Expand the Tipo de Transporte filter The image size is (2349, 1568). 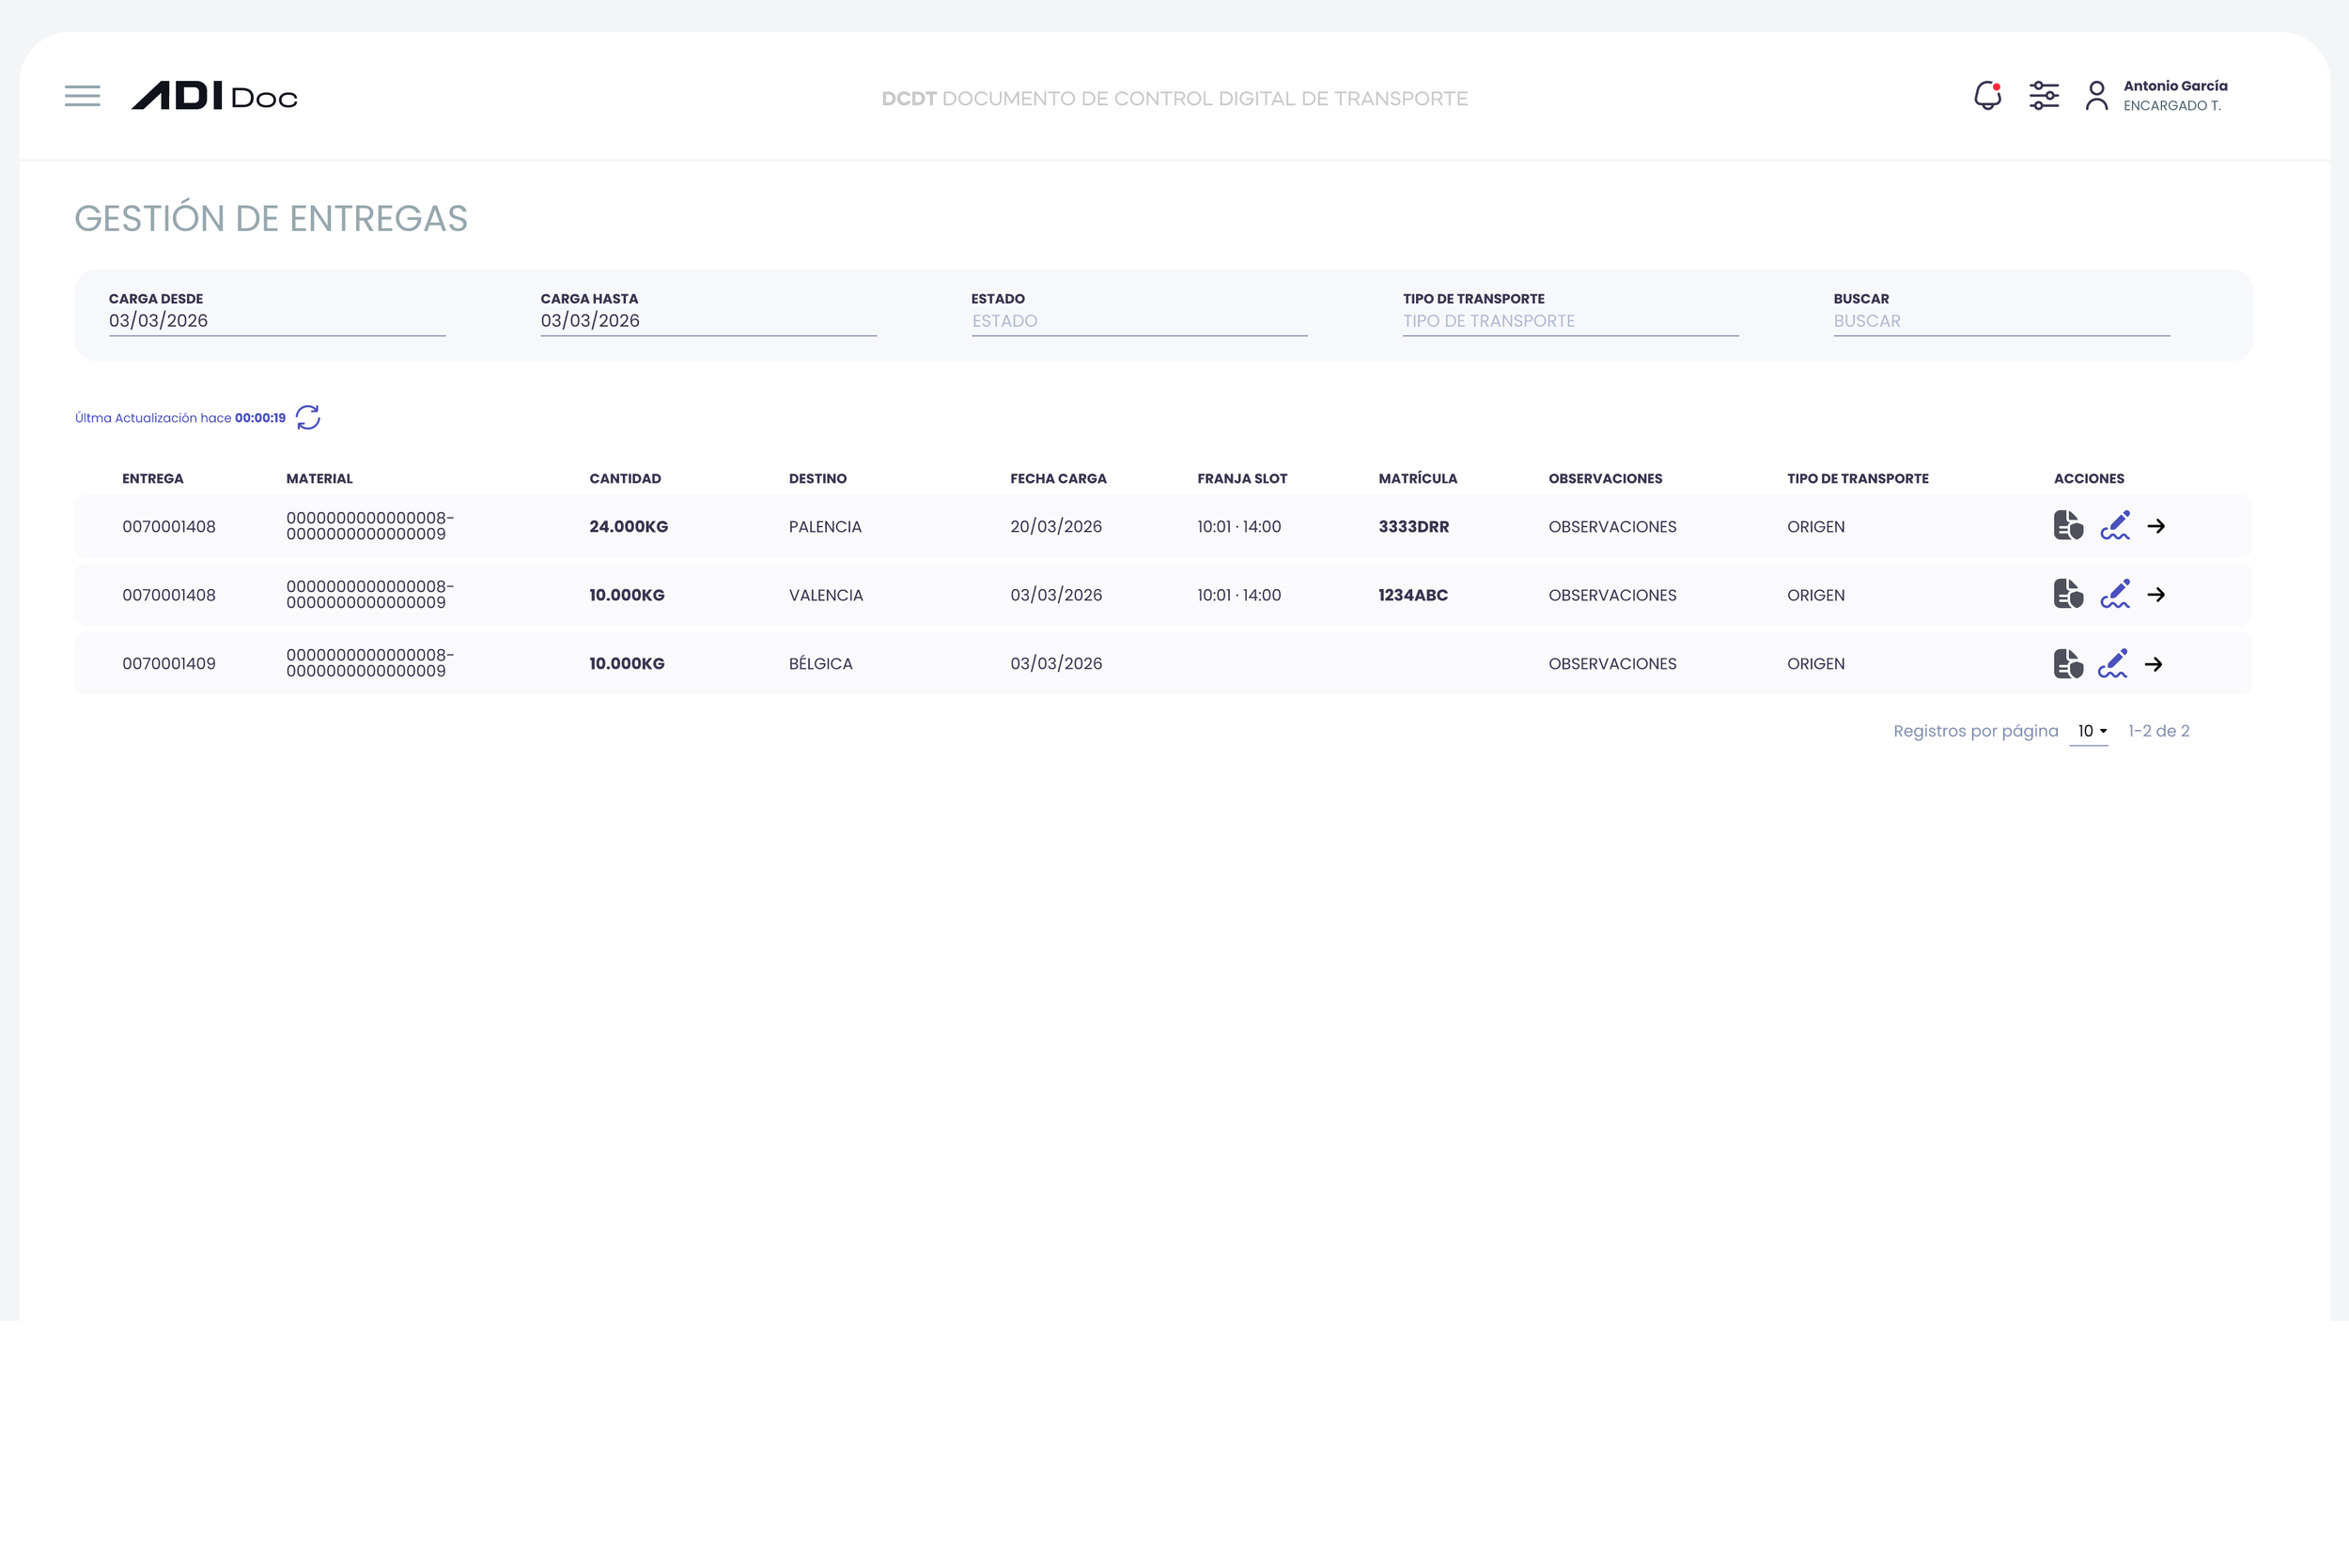pyautogui.click(x=1569, y=321)
